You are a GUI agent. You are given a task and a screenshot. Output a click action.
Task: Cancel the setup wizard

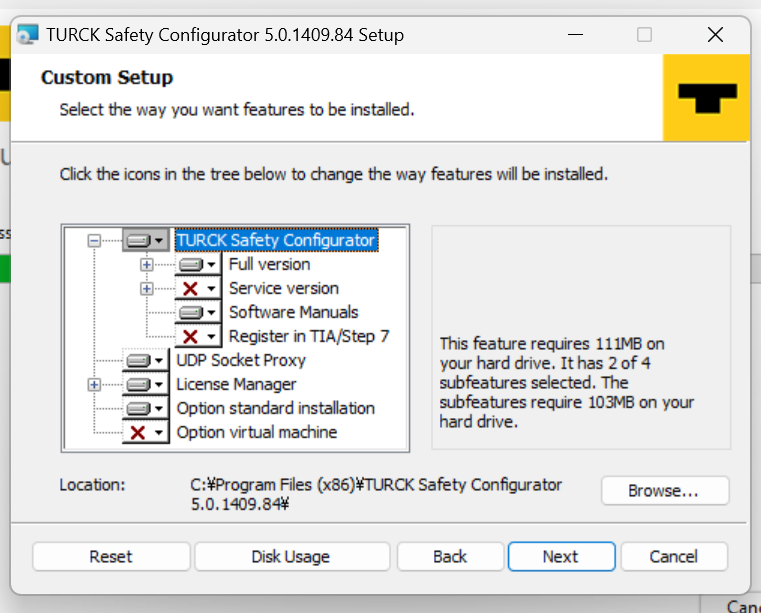tap(674, 557)
